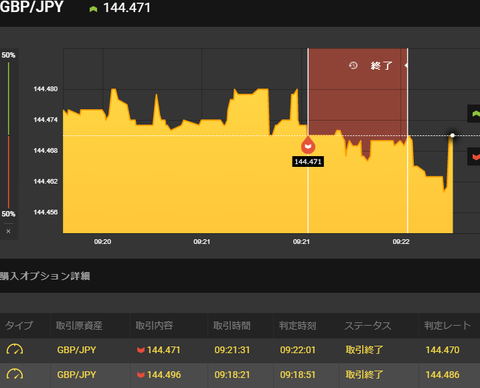Click the 09:18:51 judgment time cell
The width and height of the screenshot is (480, 388).
(x=298, y=375)
